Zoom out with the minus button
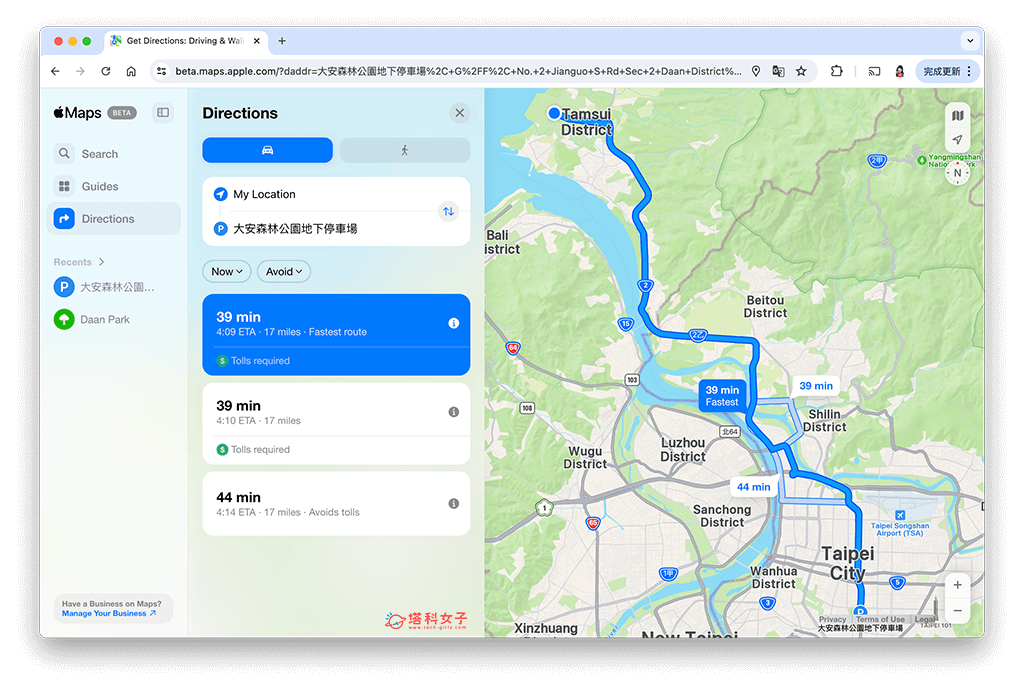Image resolution: width=1024 pixels, height=690 pixels. [957, 611]
